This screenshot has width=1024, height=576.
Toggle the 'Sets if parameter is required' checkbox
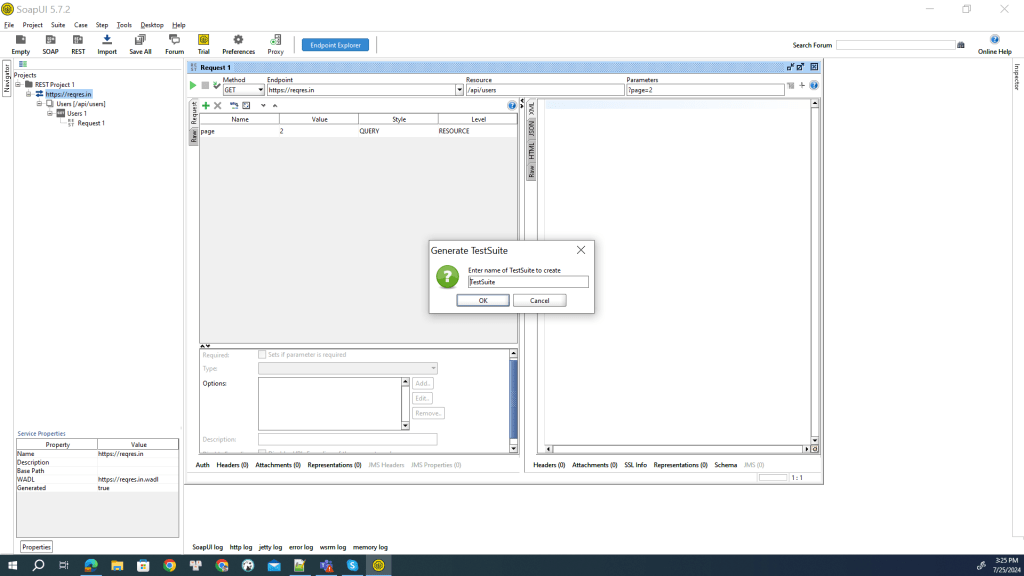point(262,355)
